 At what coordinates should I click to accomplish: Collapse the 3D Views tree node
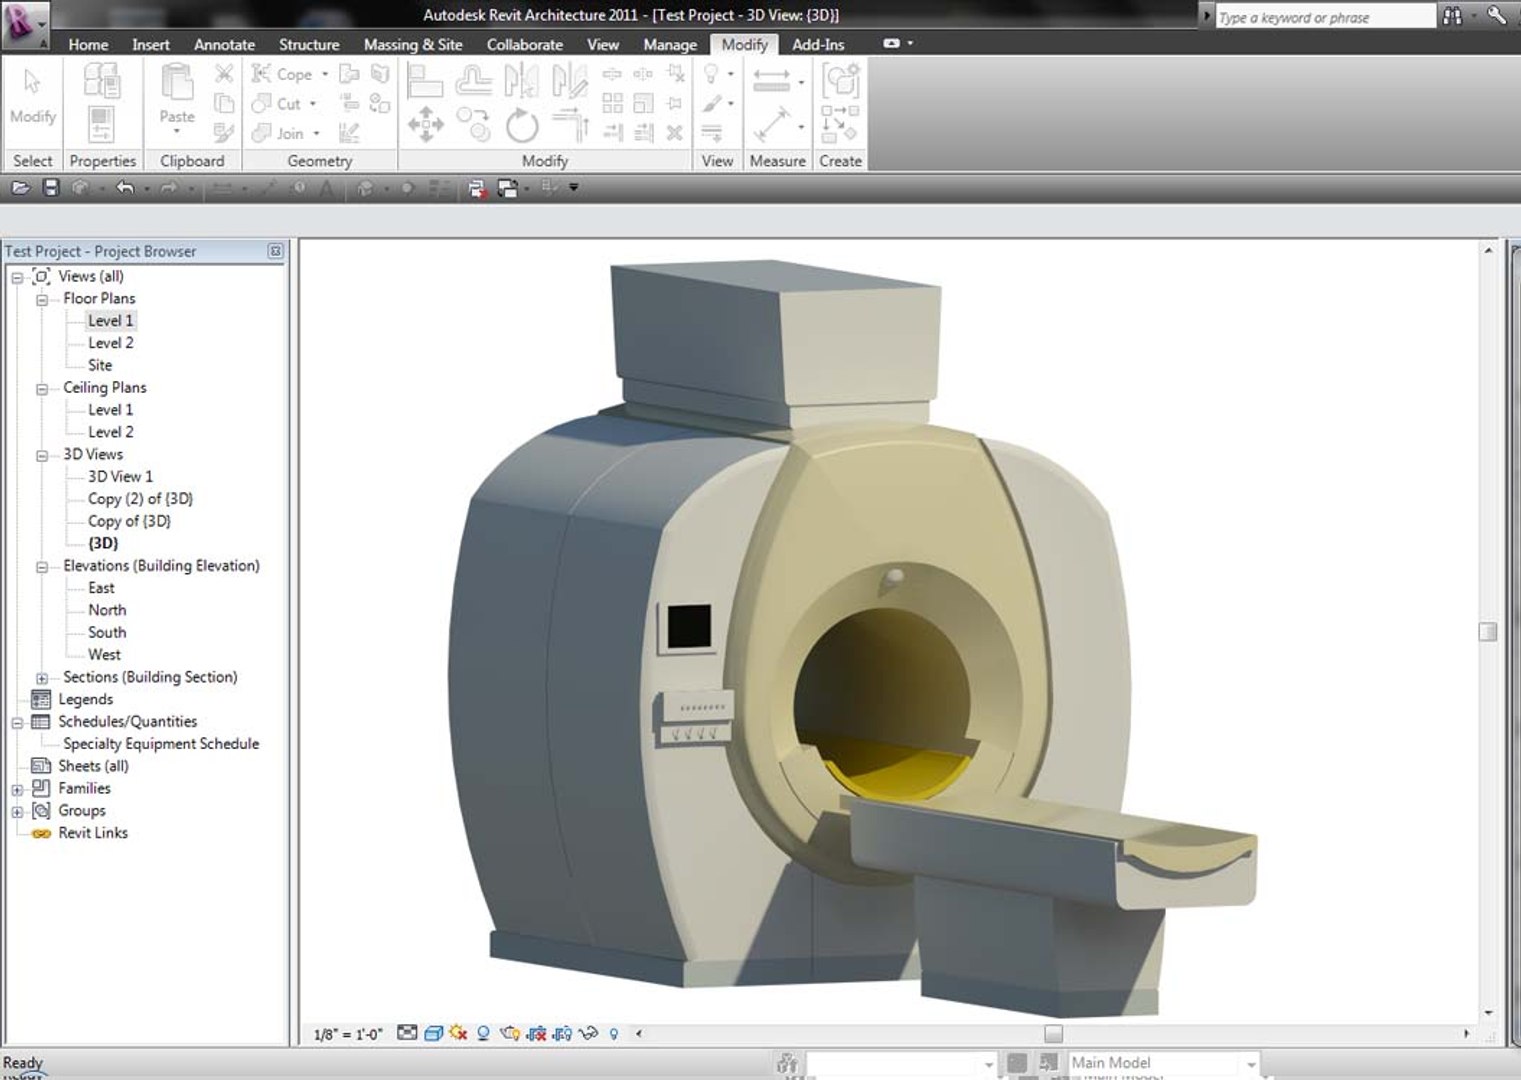coord(42,455)
